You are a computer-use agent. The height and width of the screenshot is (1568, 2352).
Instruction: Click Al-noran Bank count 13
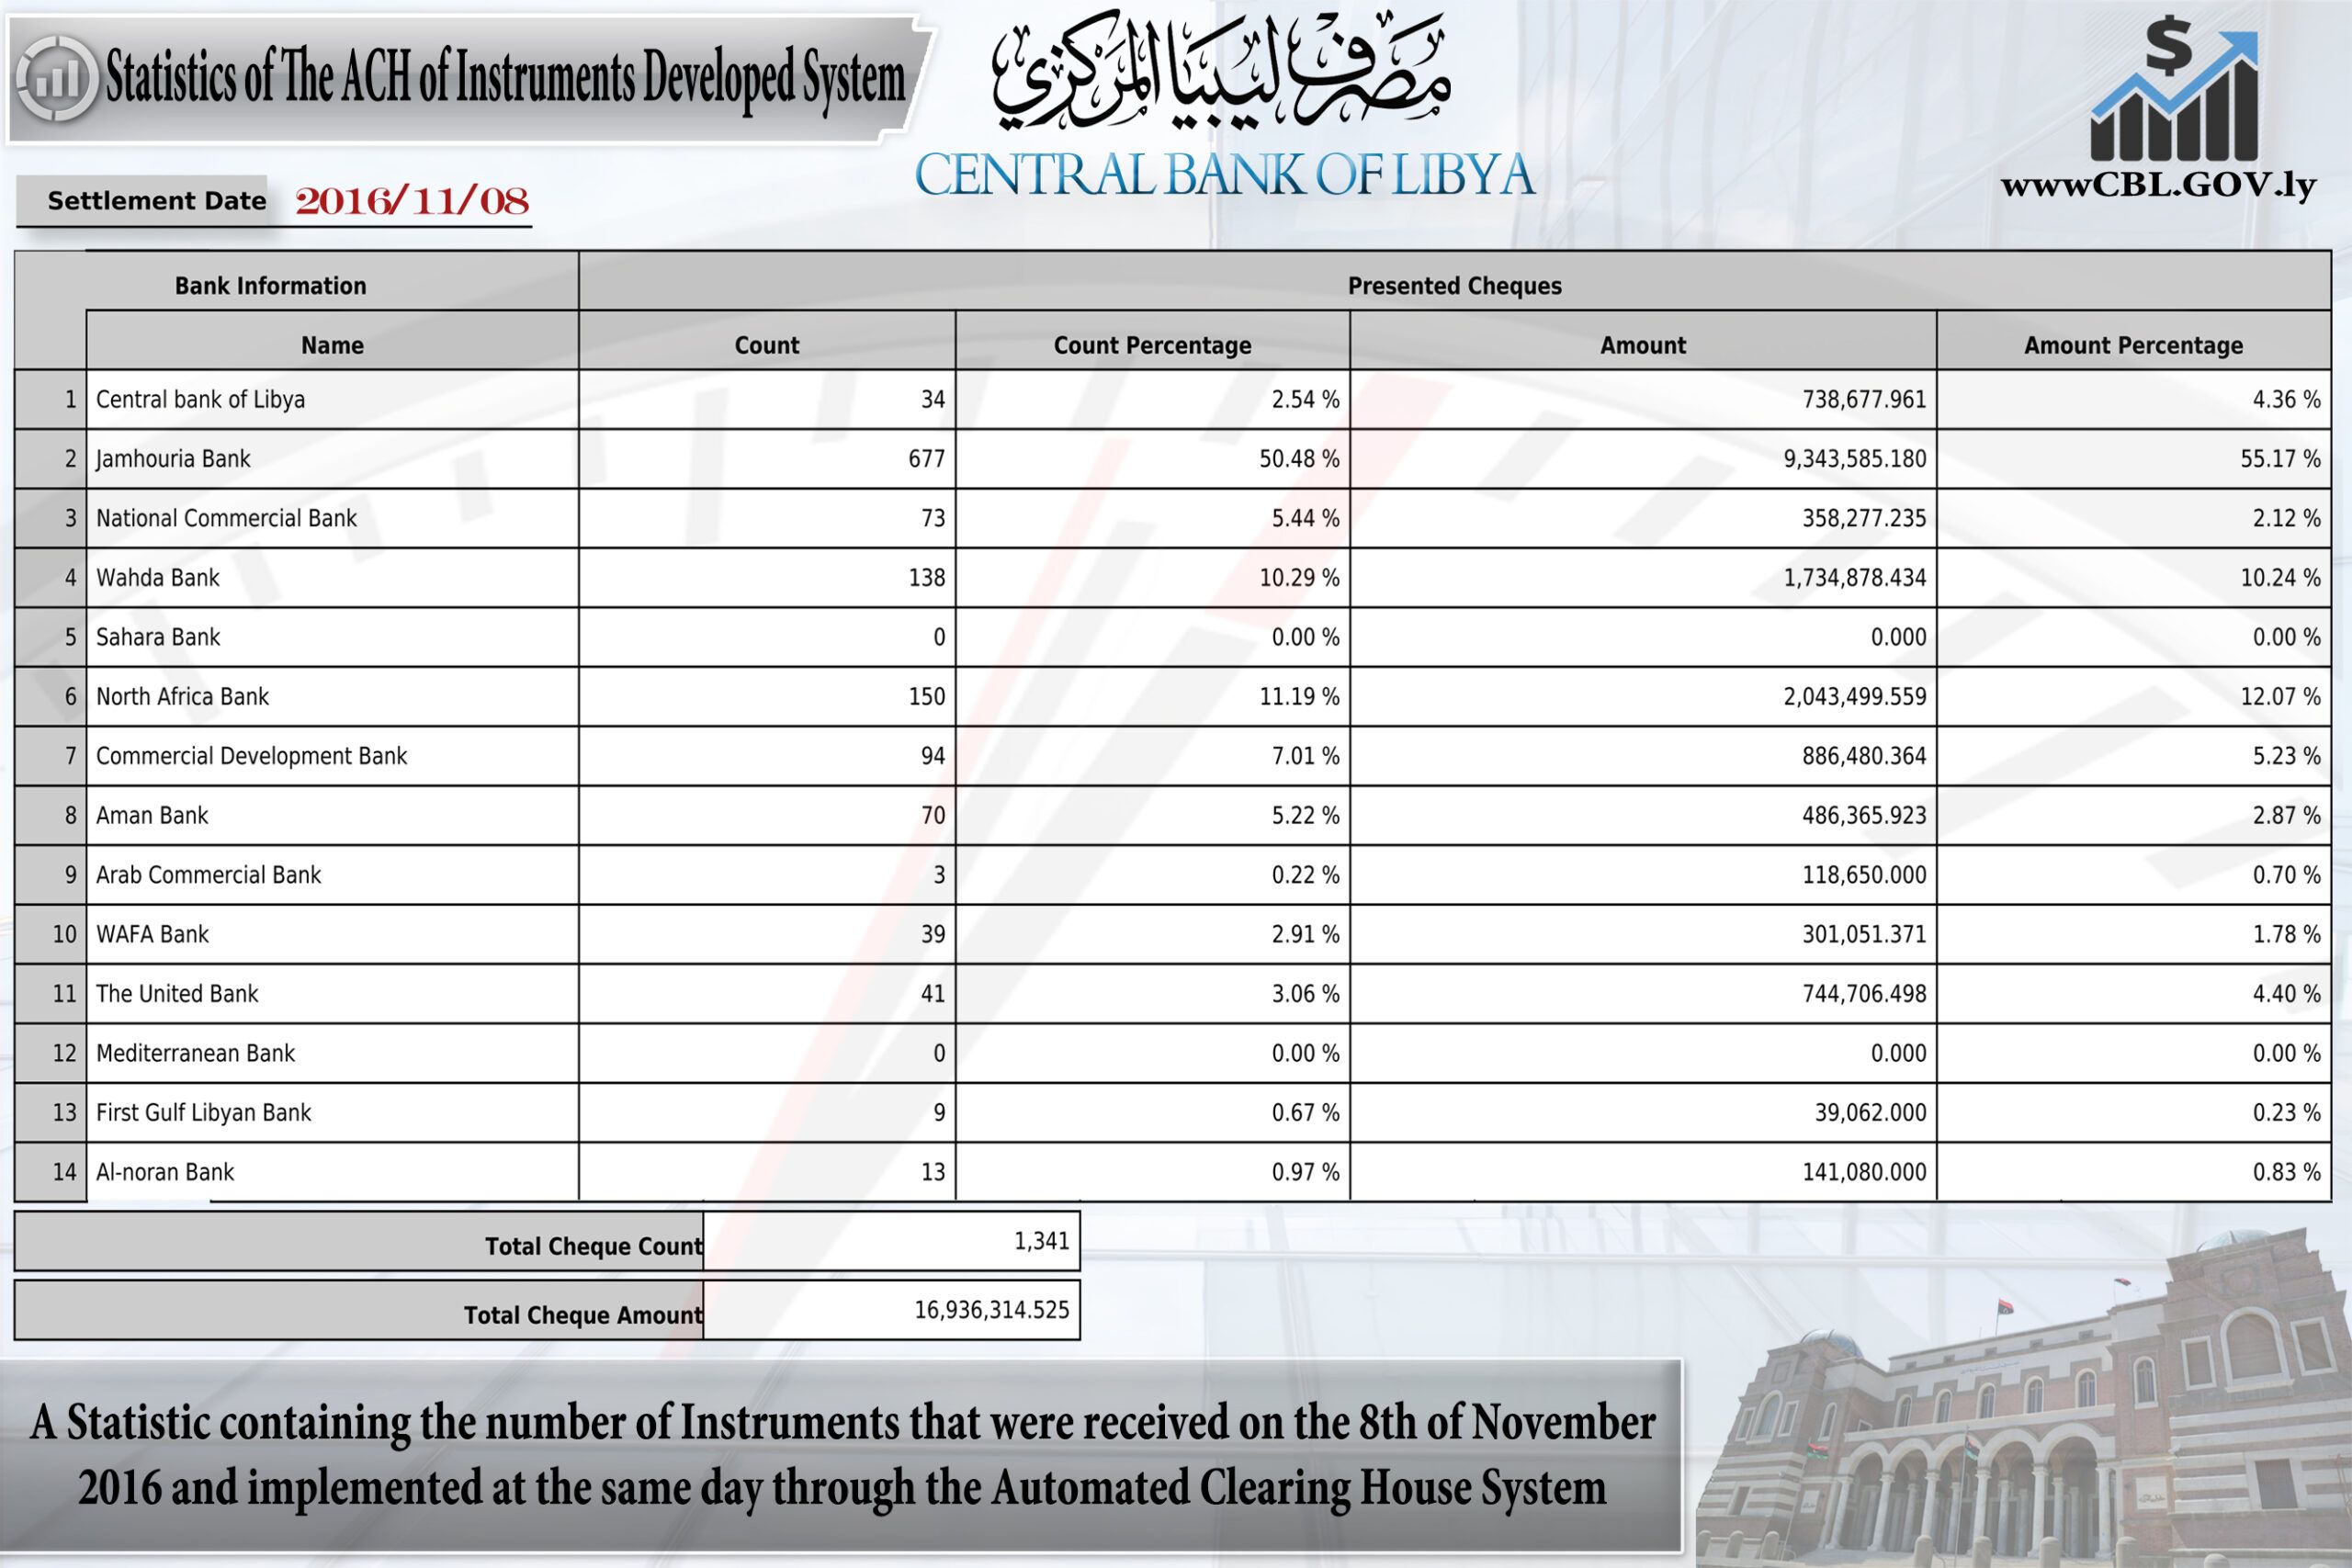[x=933, y=1172]
